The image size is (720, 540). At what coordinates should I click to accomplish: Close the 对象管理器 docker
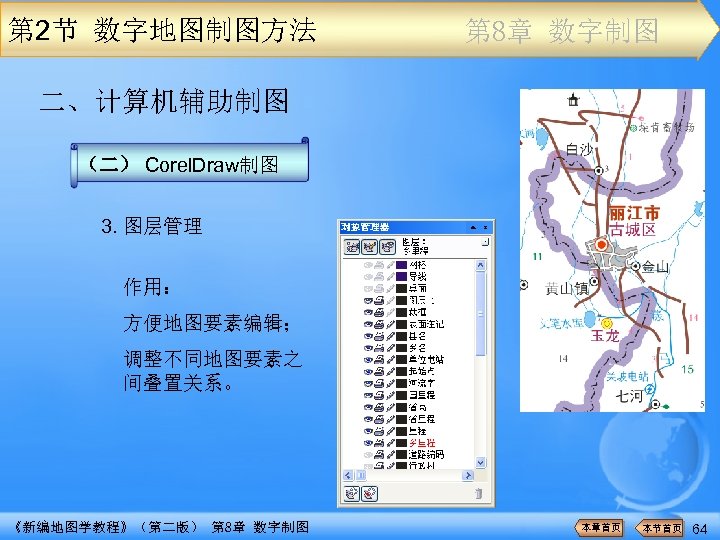coord(485,227)
